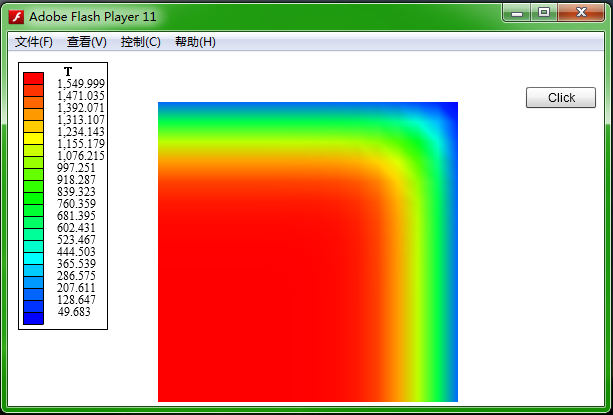Click the legend value 1,392.071

click(81, 108)
